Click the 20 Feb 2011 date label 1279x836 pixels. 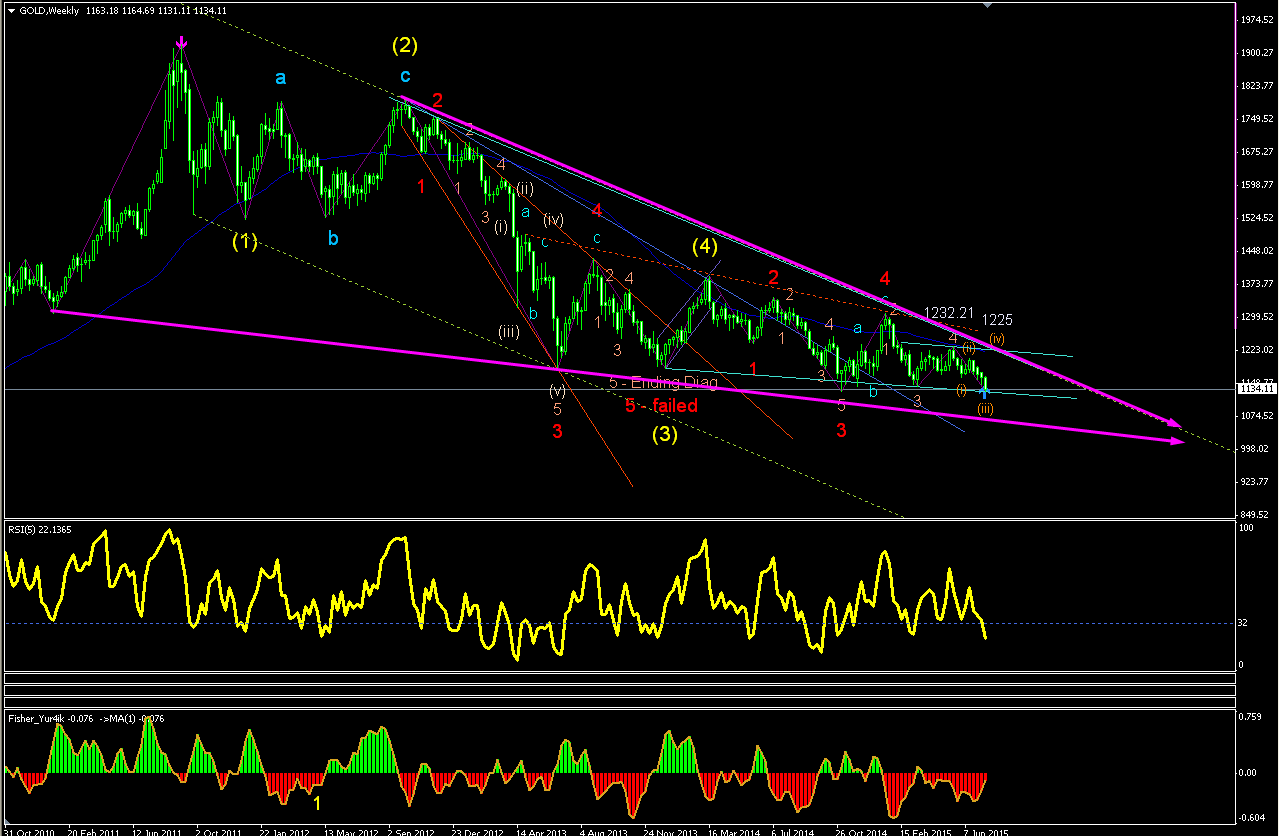[94, 831]
